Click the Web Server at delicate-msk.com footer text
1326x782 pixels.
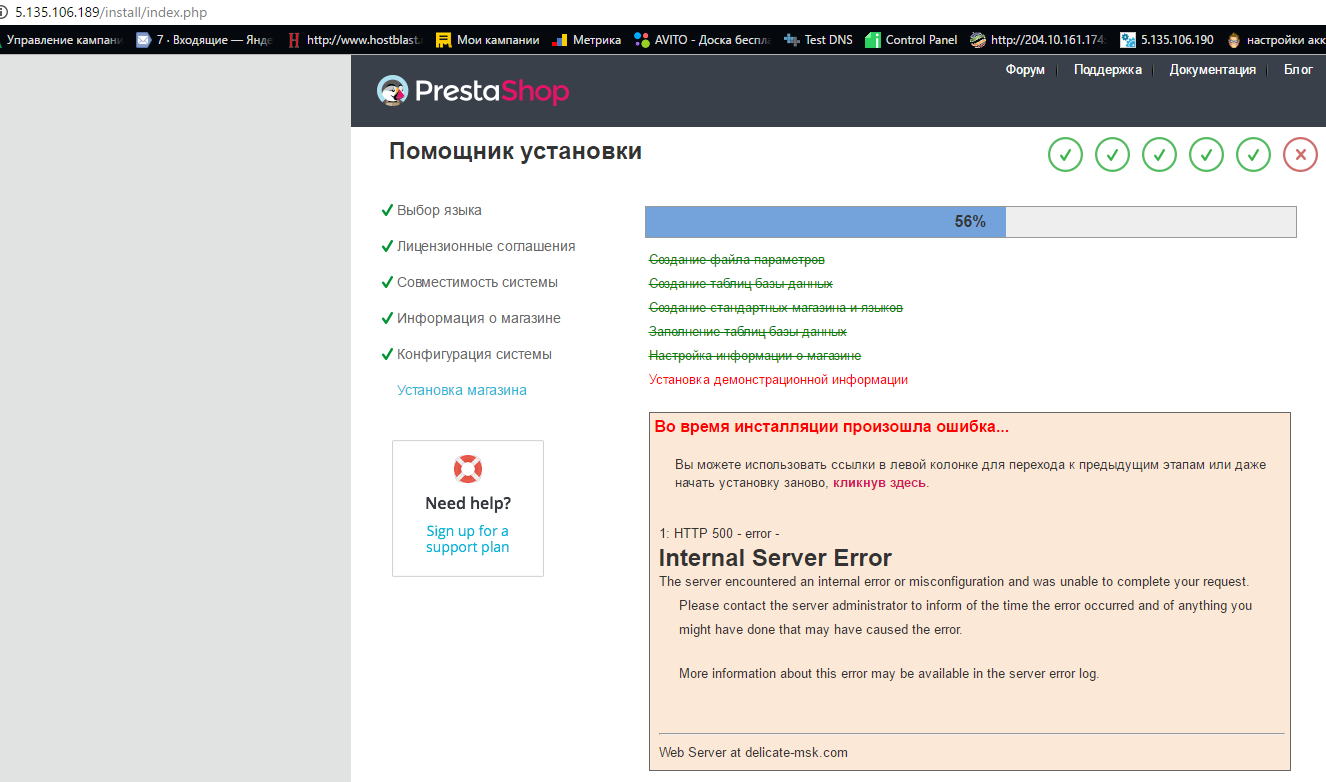tap(753, 753)
